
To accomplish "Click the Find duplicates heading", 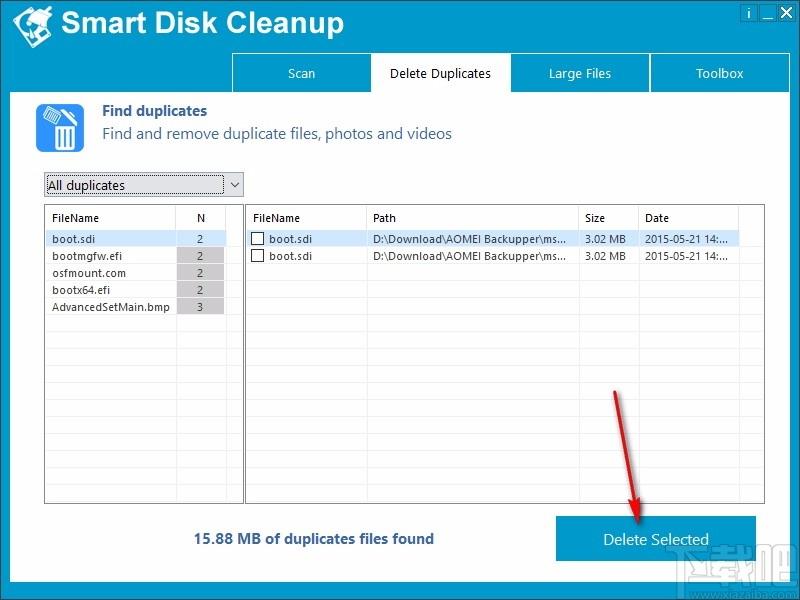I will coord(155,111).
